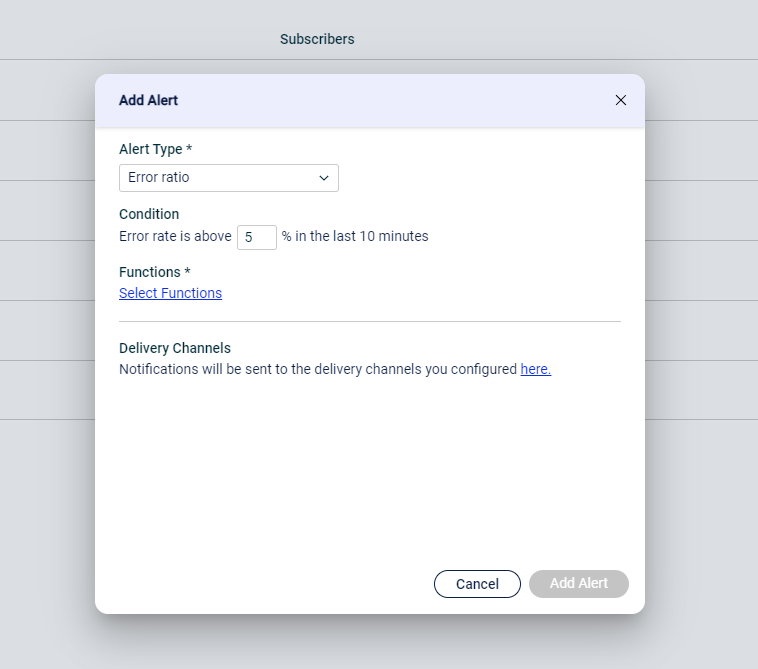This screenshot has height=669, width=758.
Task: Click the Subscribers column header behind the dialog
Action: click(x=317, y=39)
